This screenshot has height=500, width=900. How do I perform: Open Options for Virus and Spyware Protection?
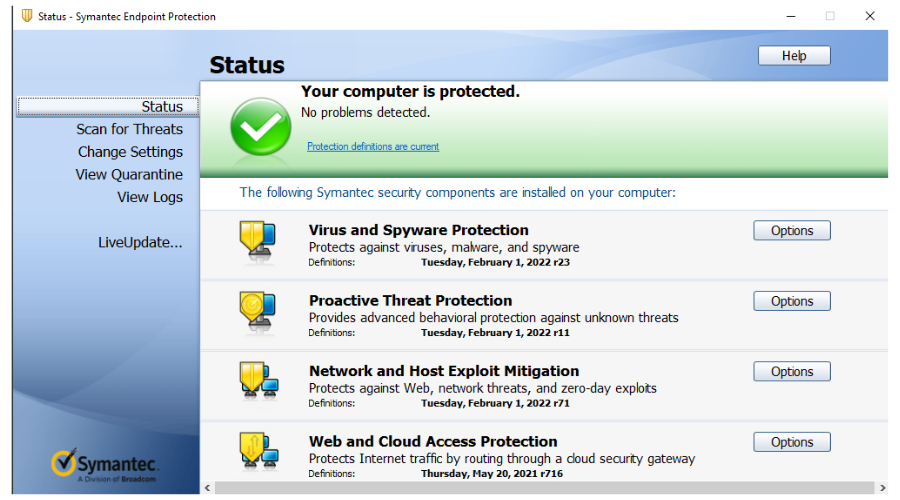792,230
